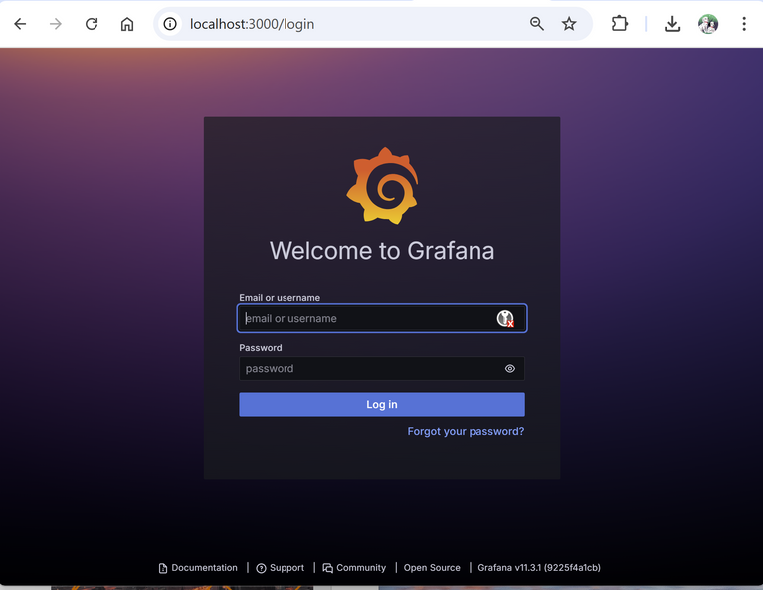Image resolution: width=763 pixels, height=590 pixels.
Task: Reload the page with the refresh icon
Action: (x=91, y=24)
